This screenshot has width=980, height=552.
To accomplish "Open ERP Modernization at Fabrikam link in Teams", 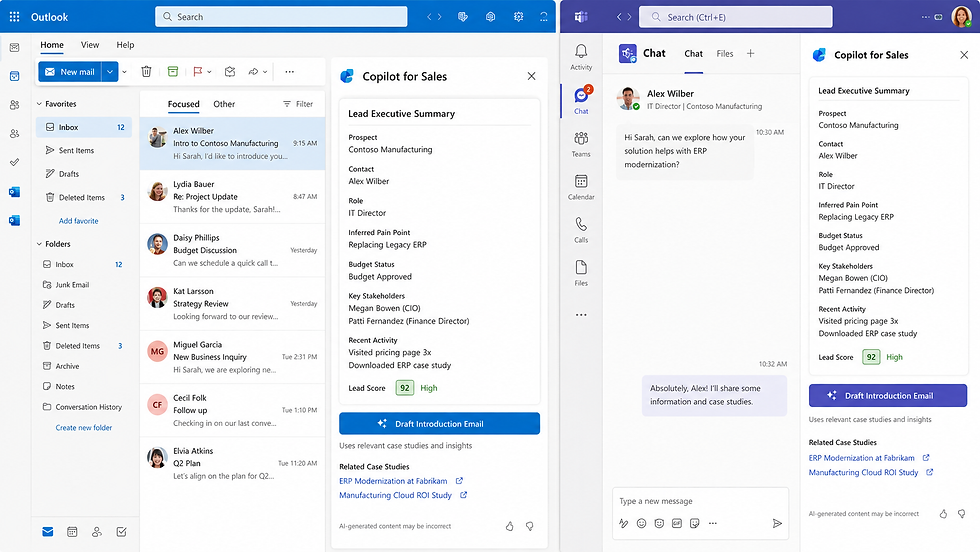I will tap(861, 458).
